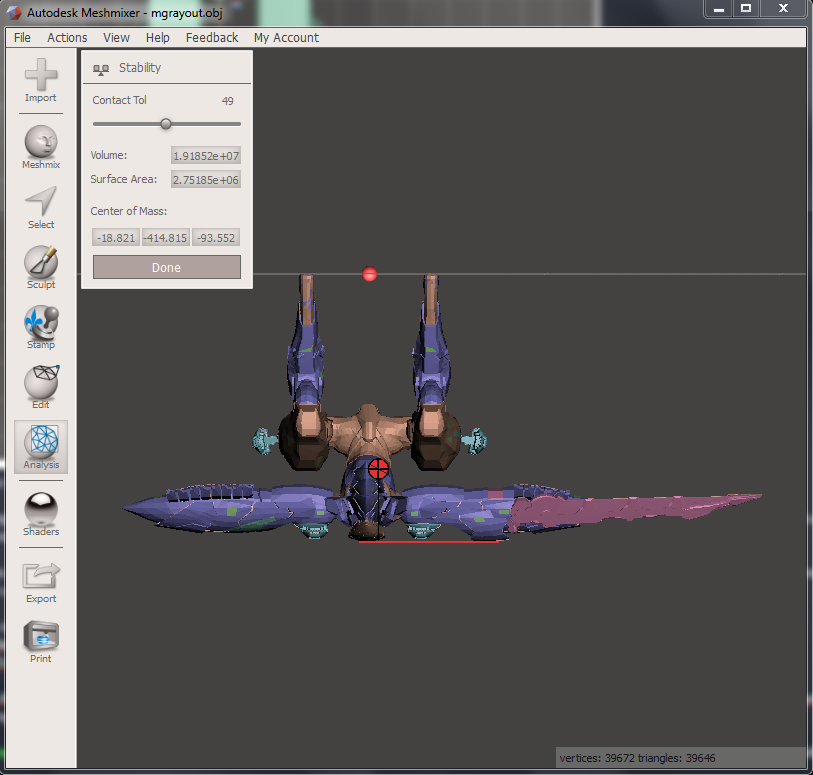Click the Volume value field
813x775 pixels.
[206, 156]
